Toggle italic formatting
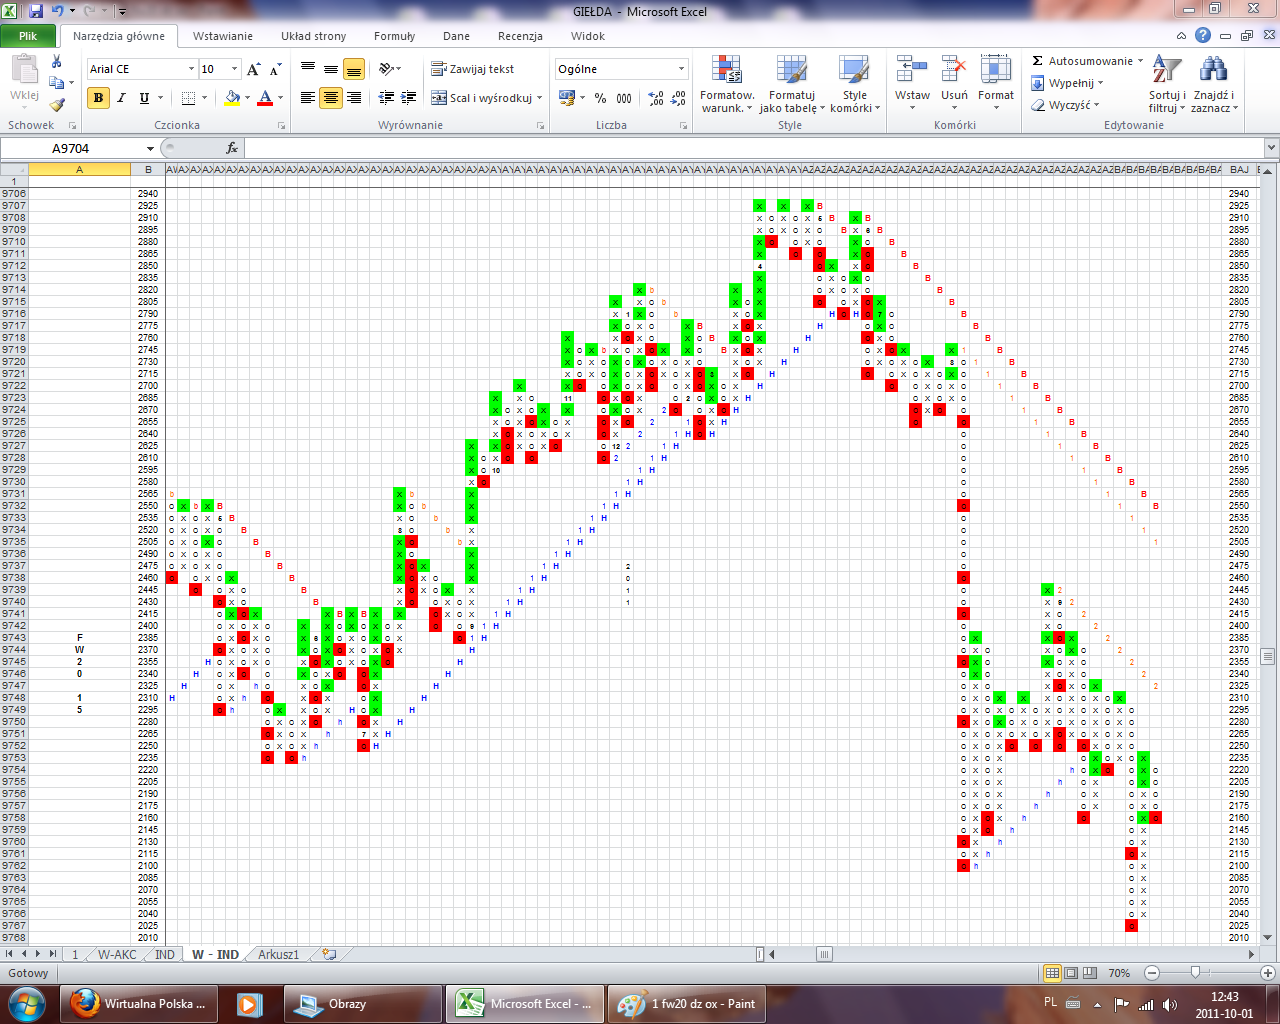The height and width of the screenshot is (1024, 1280). [121, 98]
